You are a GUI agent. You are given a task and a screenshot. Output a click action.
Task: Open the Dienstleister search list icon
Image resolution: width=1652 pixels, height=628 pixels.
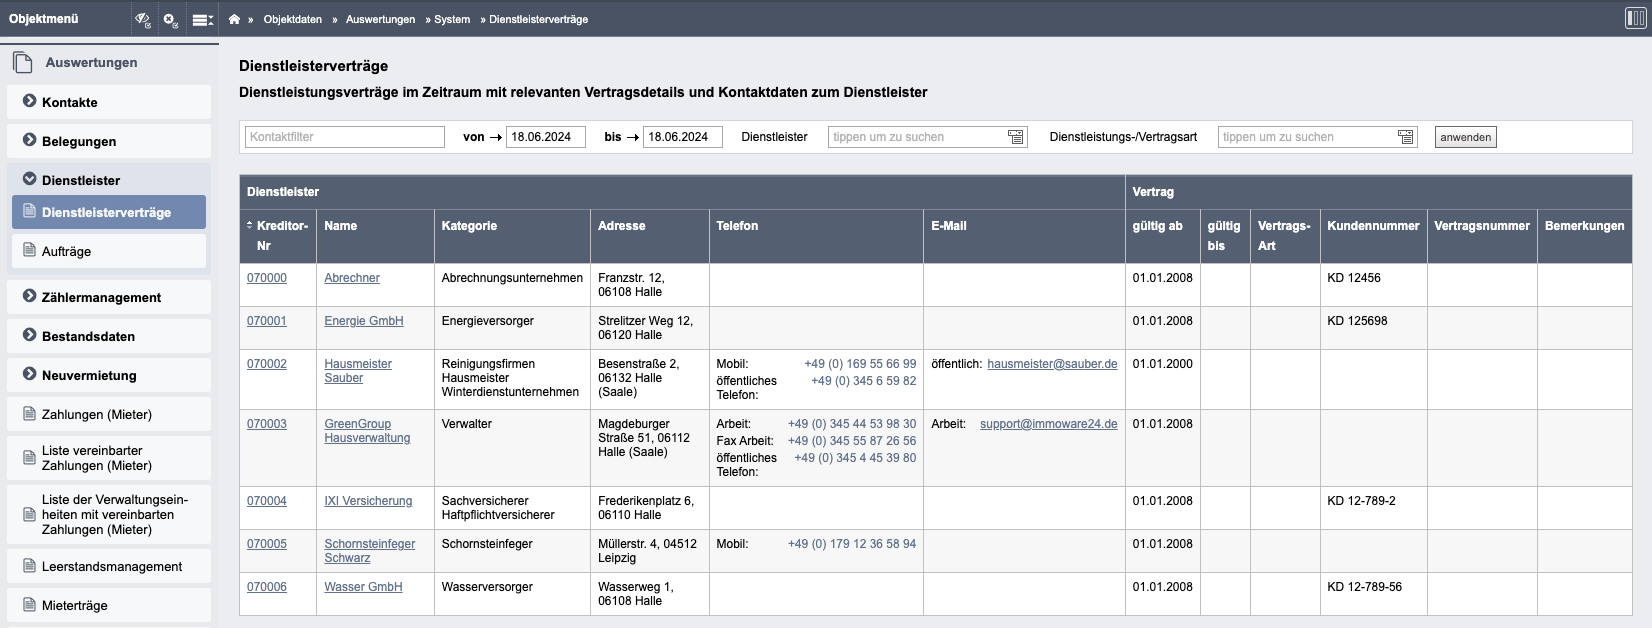click(1015, 137)
